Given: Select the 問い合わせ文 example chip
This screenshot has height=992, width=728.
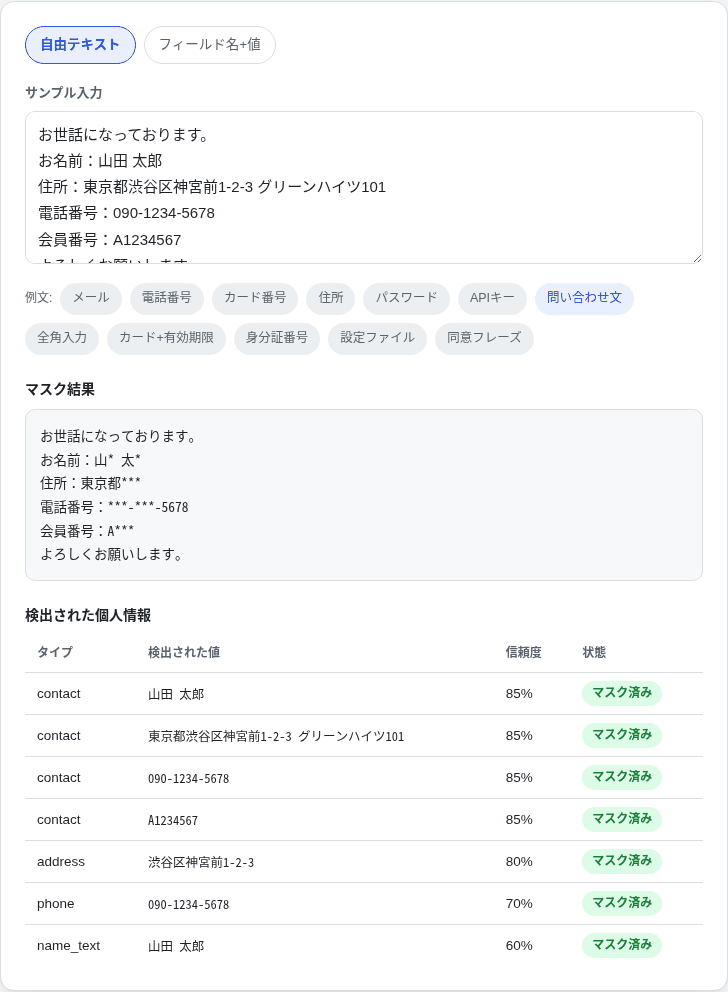Looking at the screenshot, I should 584,298.
